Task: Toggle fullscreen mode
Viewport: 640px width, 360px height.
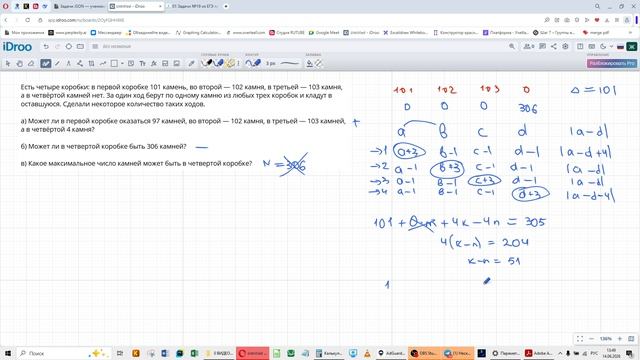Action: [x=580, y=339]
